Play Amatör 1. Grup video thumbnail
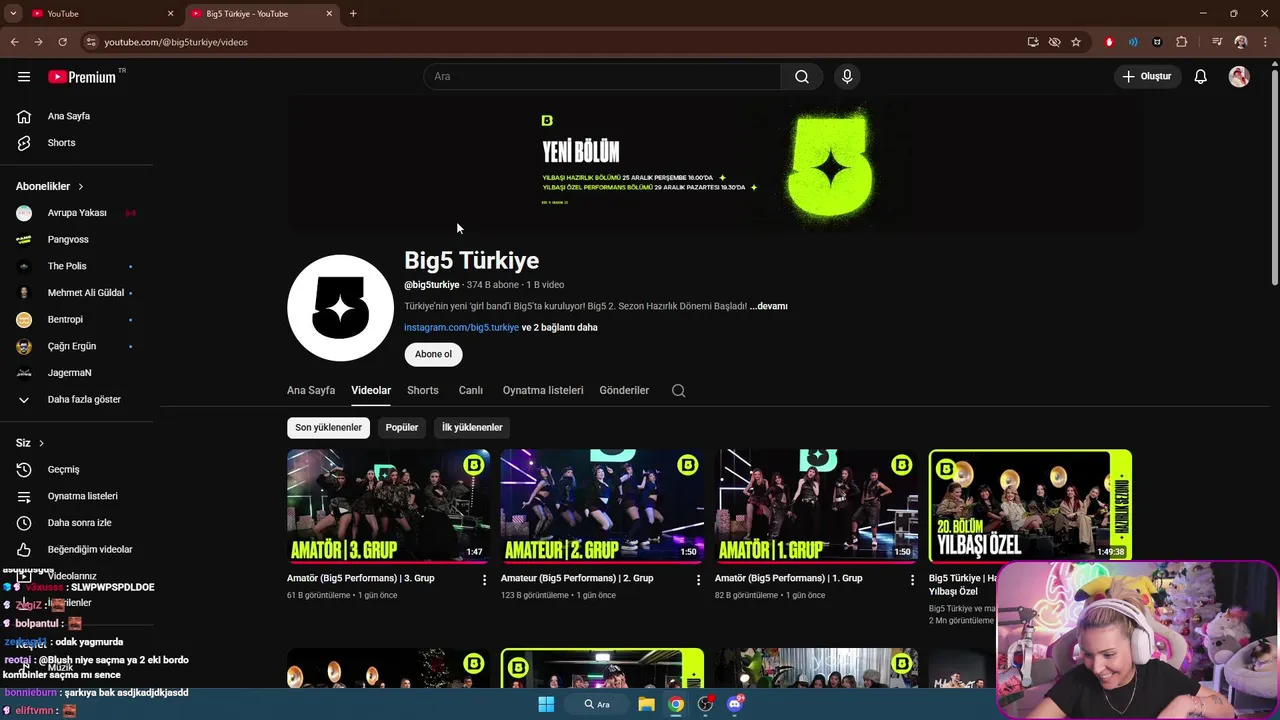1280x720 pixels. coord(816,506)
